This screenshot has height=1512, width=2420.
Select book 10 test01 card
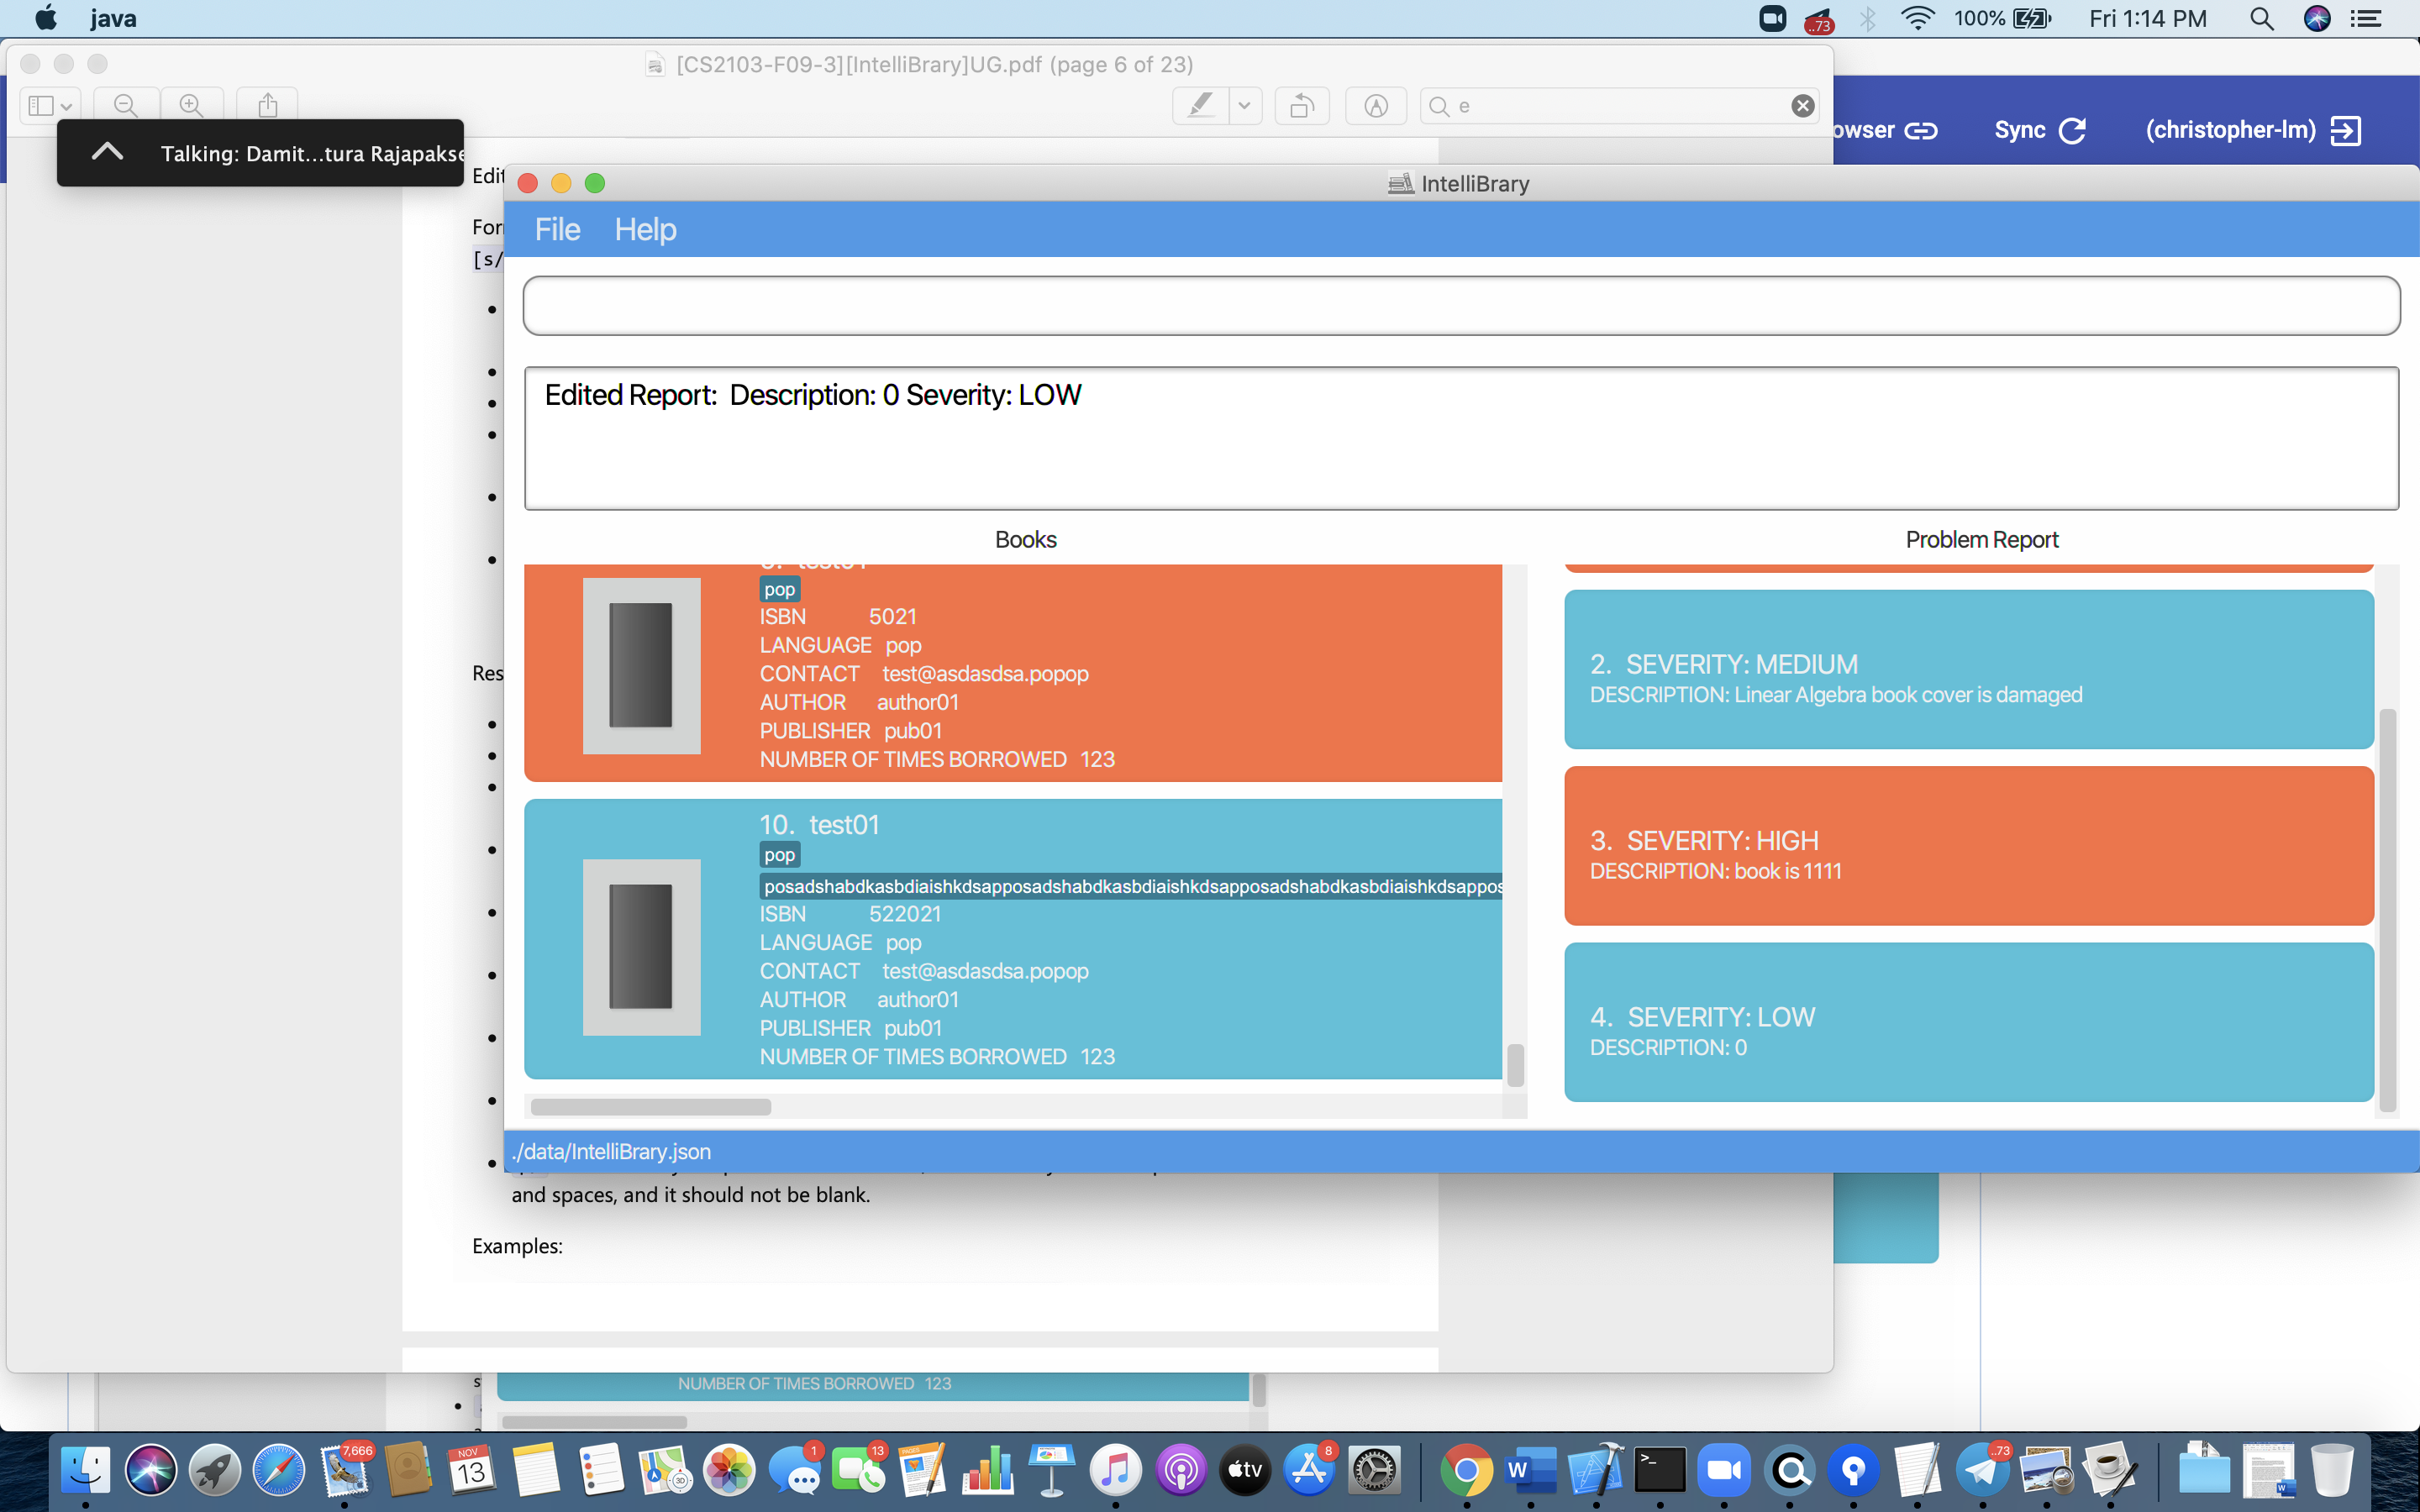pyautogui.click(x=1013, y=939)
